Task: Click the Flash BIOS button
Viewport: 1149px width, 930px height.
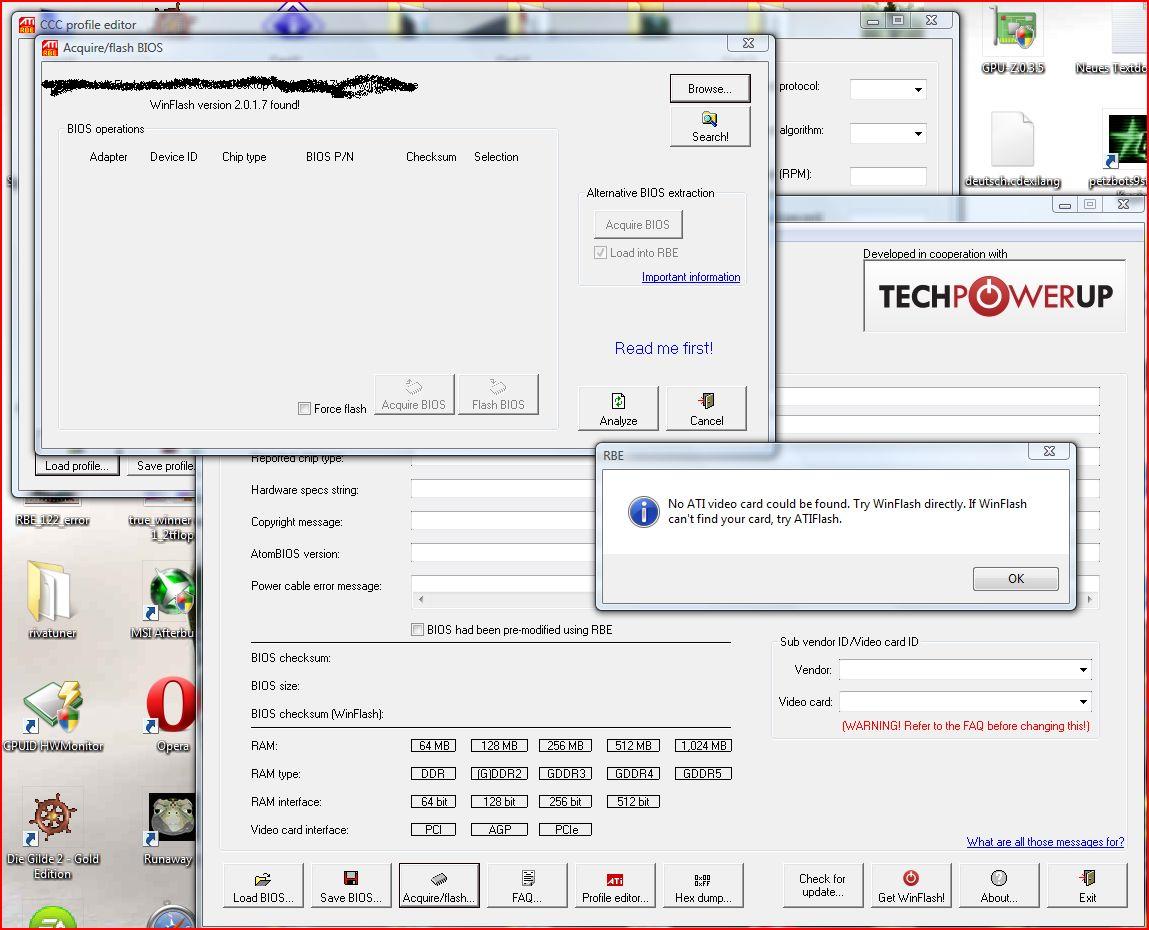Action: (498, 395)
